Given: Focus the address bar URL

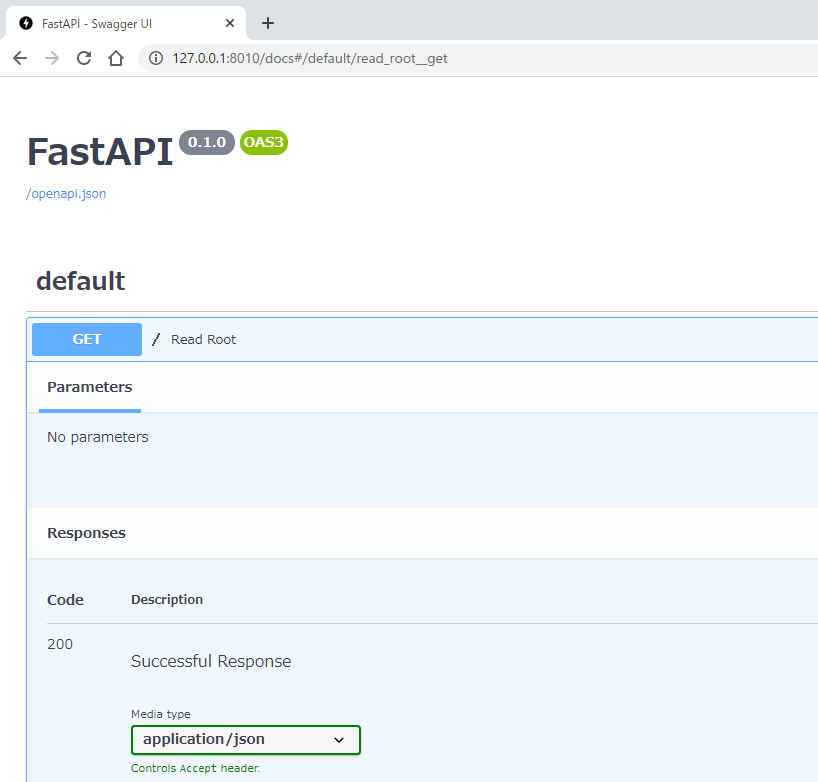Looking at the screenshot, I should click(309, 58).
